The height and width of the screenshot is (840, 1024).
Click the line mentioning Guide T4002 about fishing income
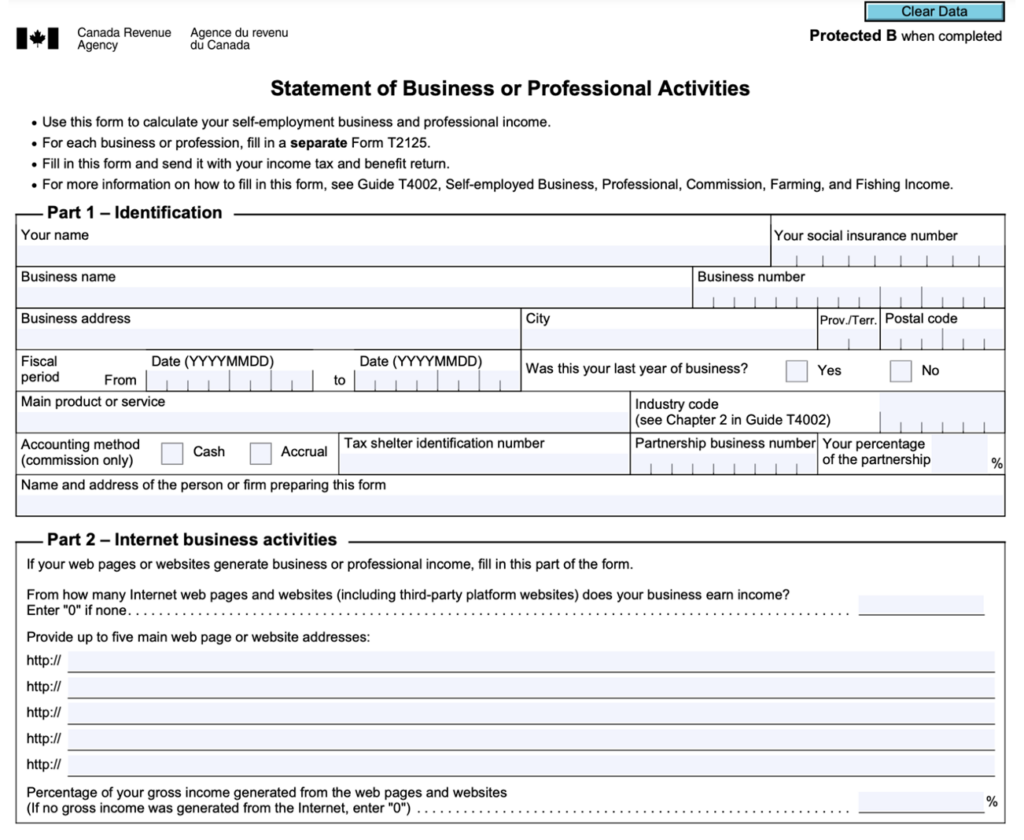(x=497, y=185)
